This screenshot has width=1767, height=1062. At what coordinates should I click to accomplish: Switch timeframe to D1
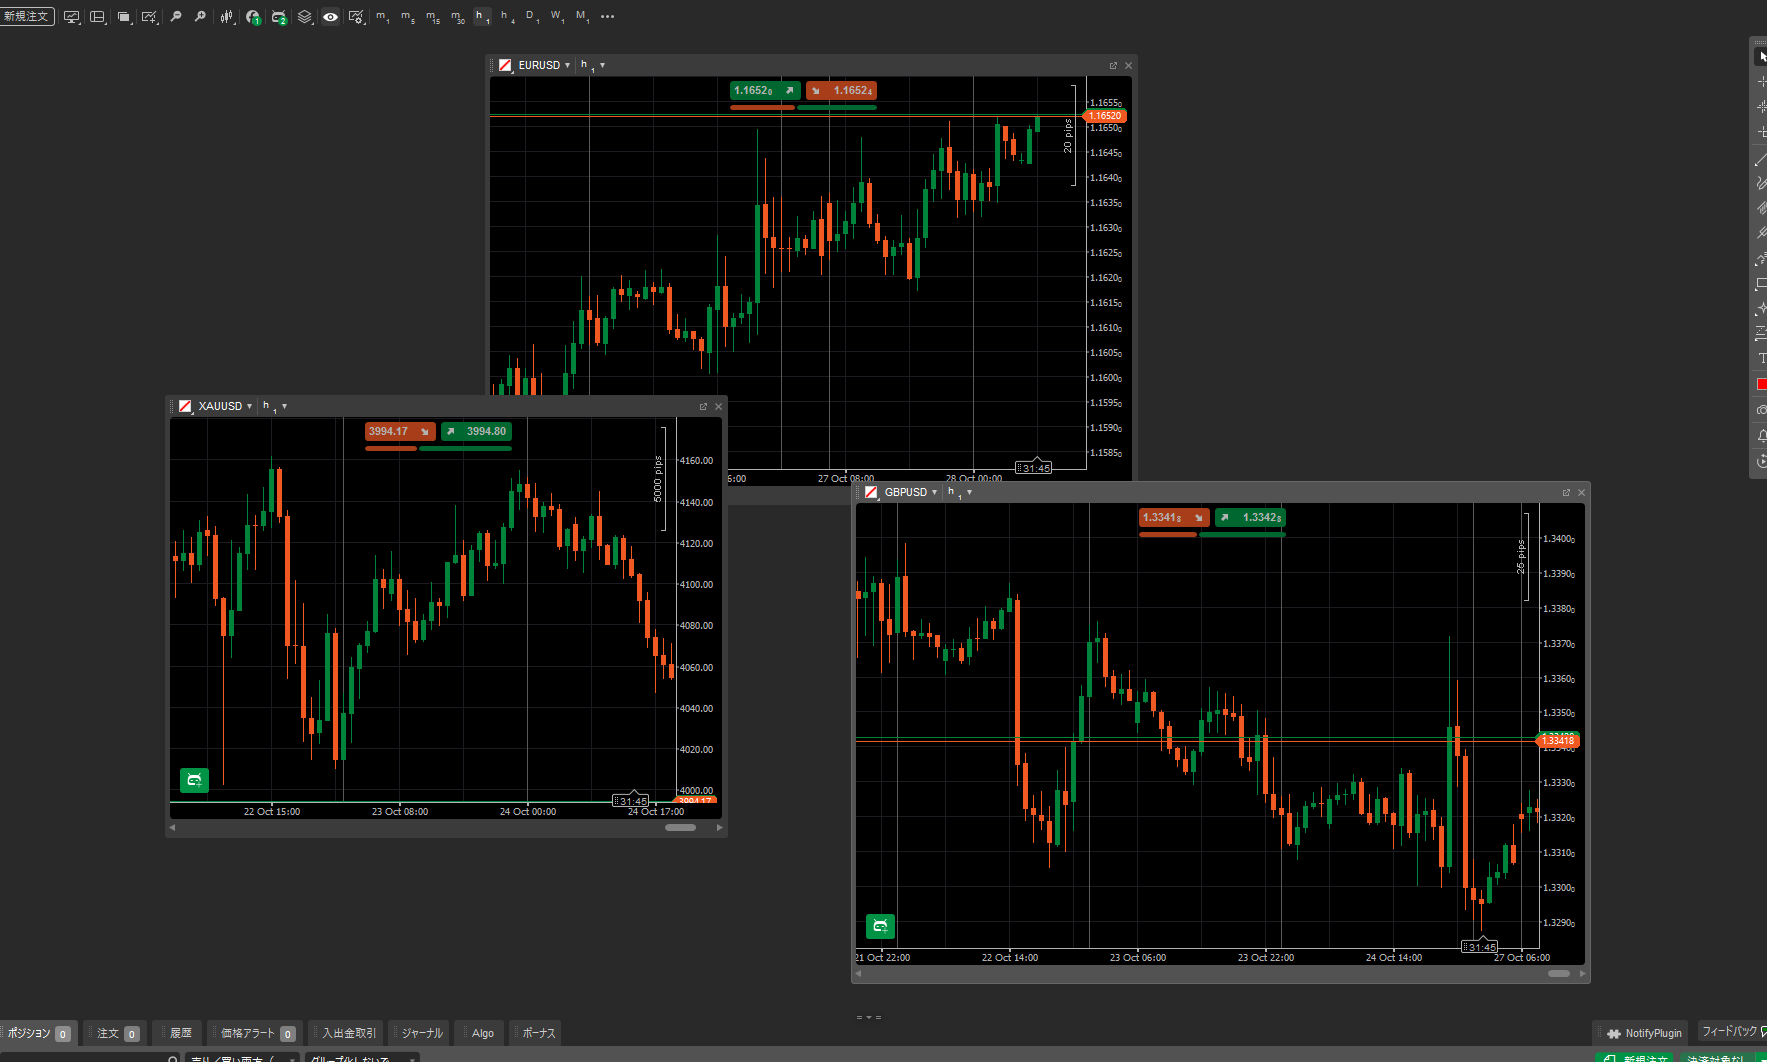tap(532, 17)
